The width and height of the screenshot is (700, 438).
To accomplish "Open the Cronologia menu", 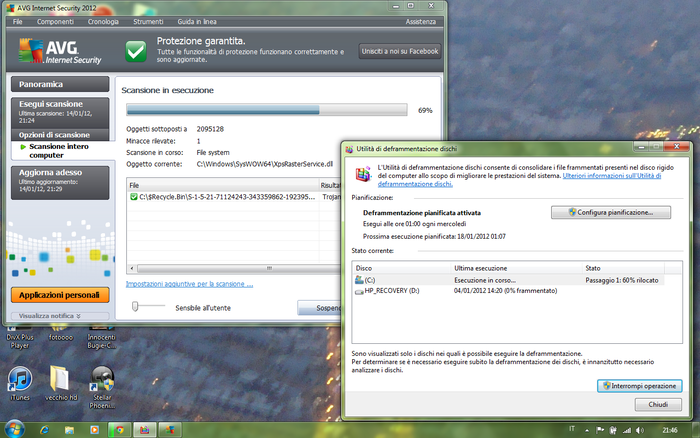I will pos(103,21).
